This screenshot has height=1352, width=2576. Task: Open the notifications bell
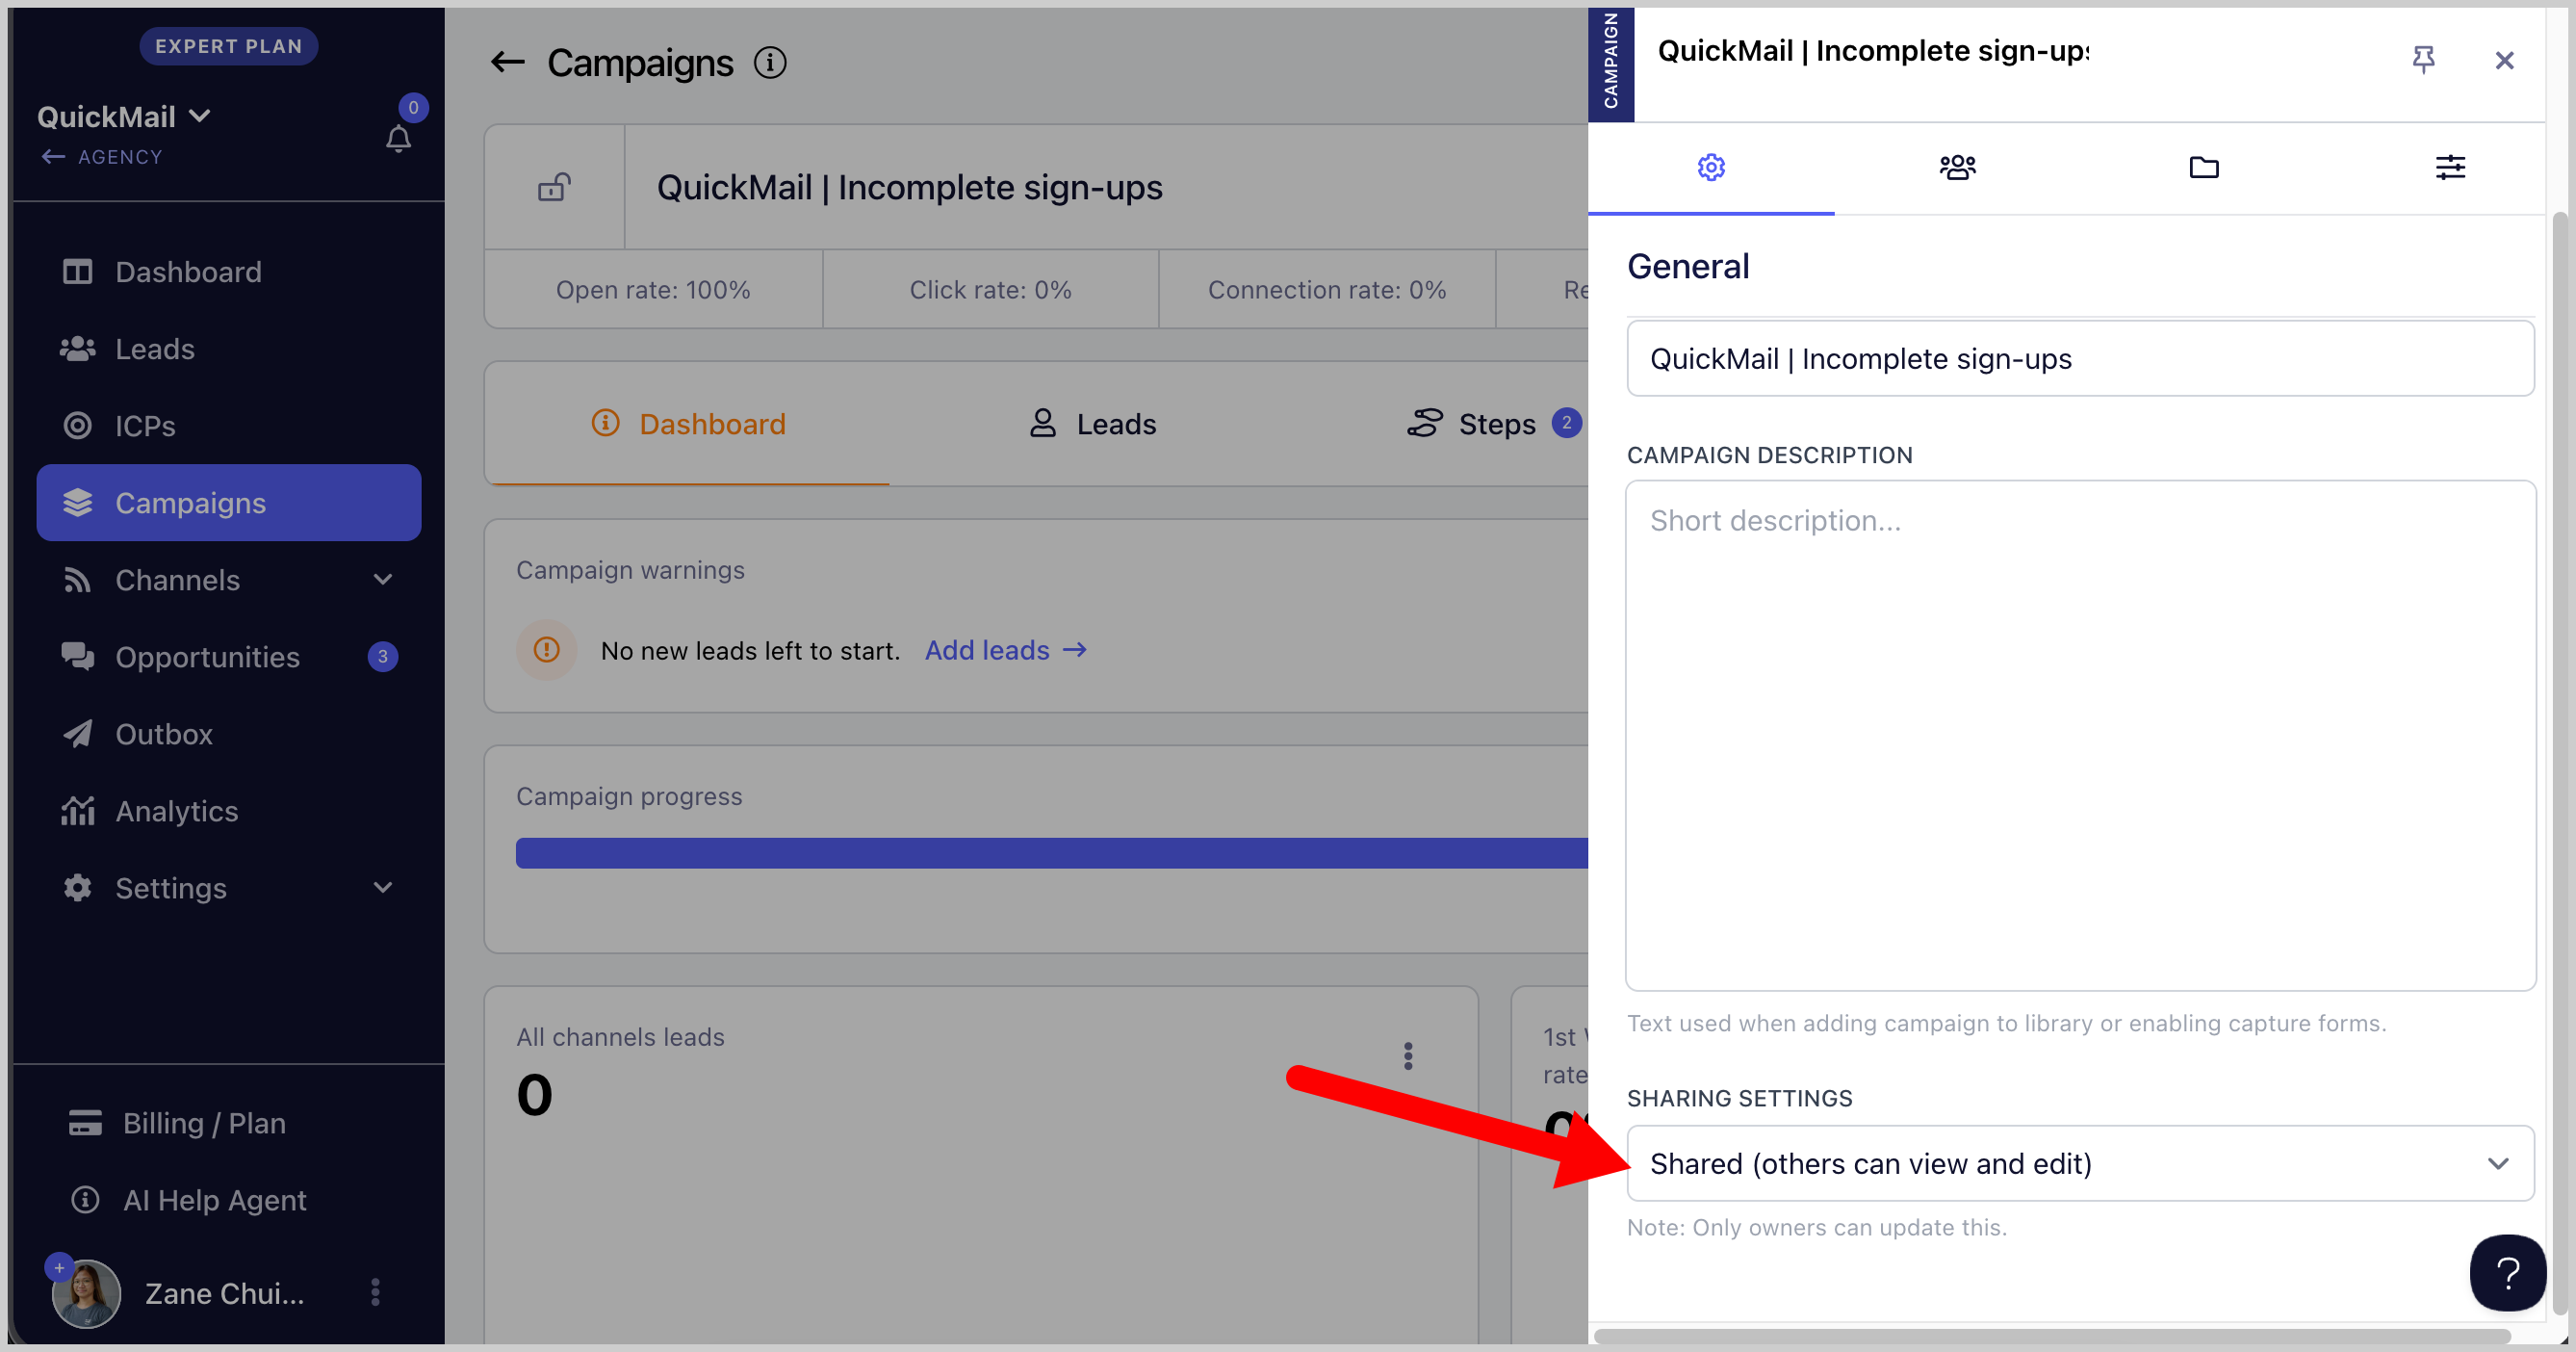click(398, 138)
